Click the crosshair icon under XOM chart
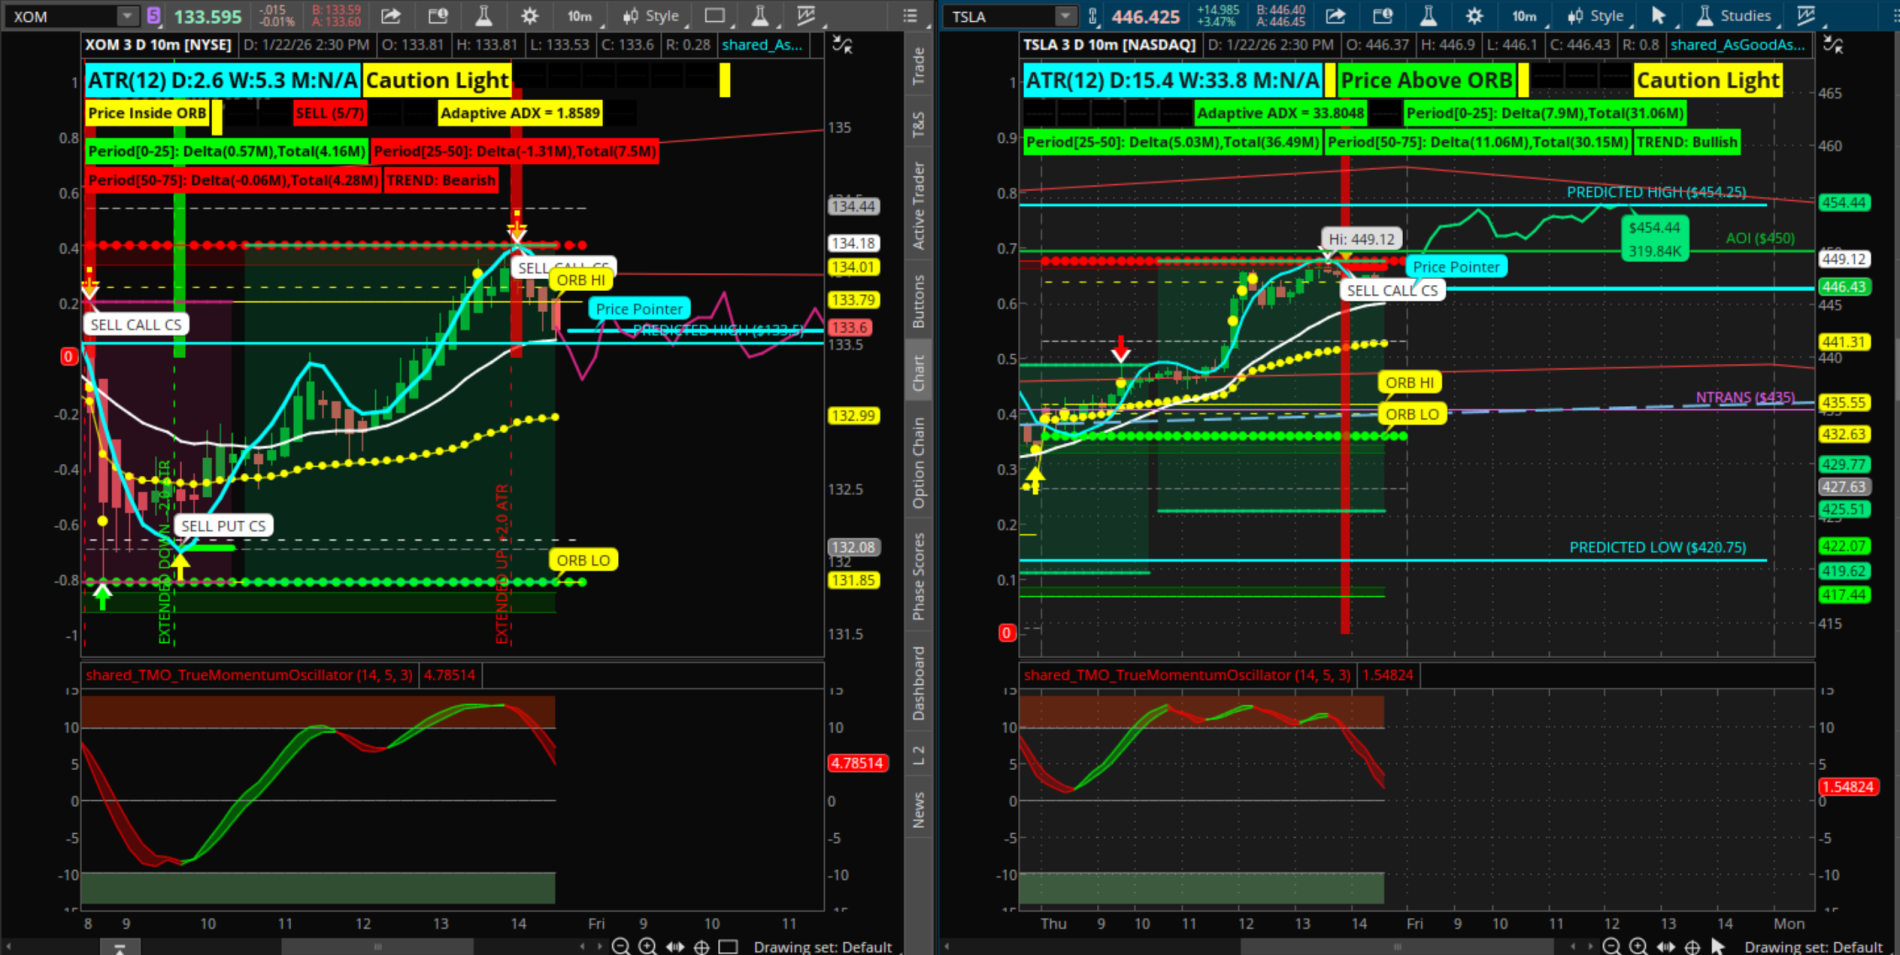 701,946
